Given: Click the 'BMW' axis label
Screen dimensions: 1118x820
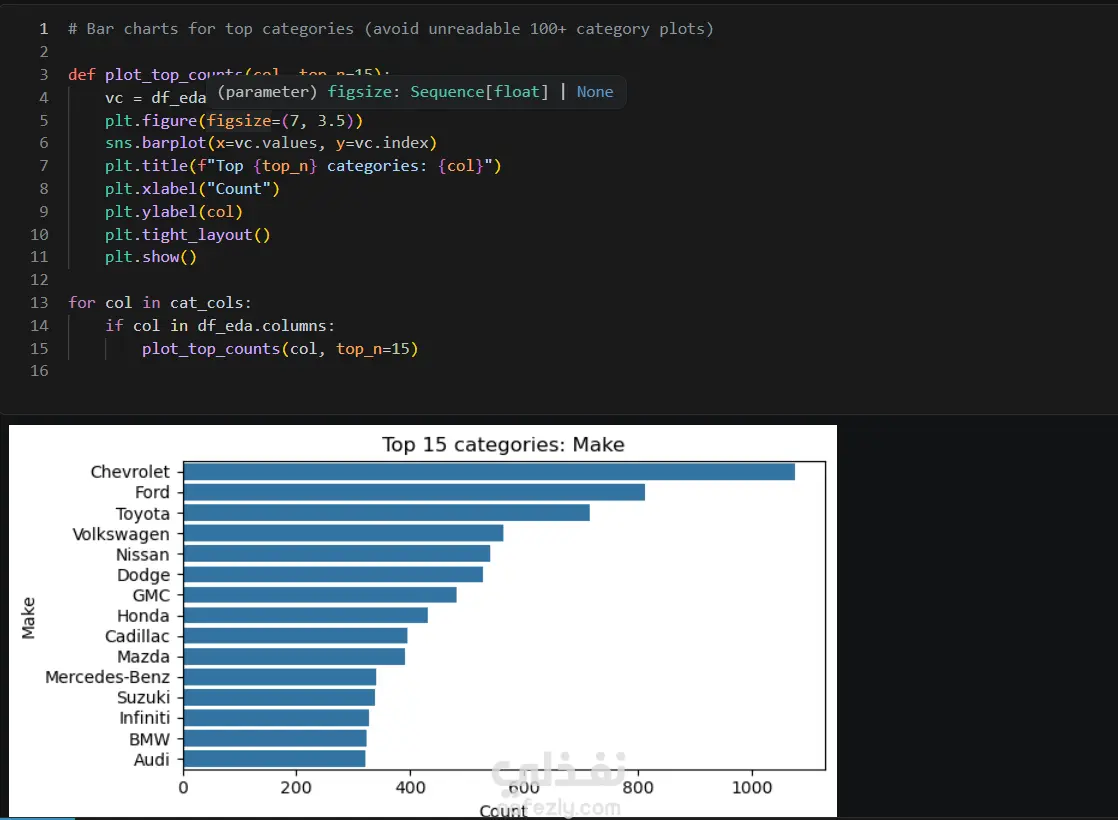Looking at the screenshot, I should [150, 739].
